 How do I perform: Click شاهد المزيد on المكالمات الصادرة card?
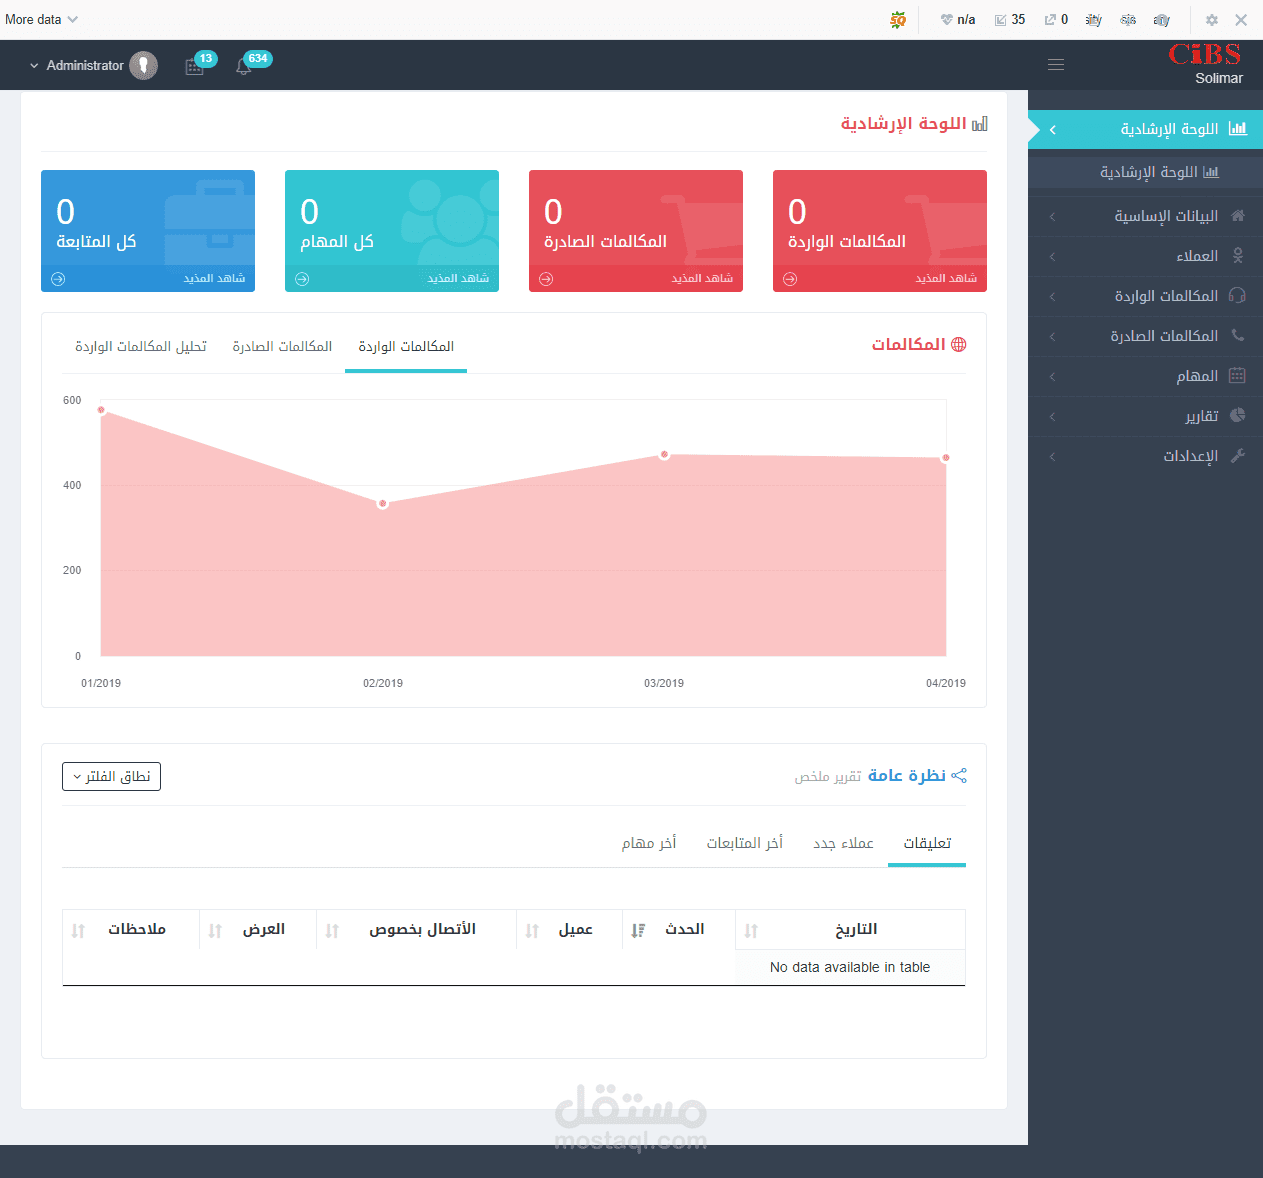point(702,279)
